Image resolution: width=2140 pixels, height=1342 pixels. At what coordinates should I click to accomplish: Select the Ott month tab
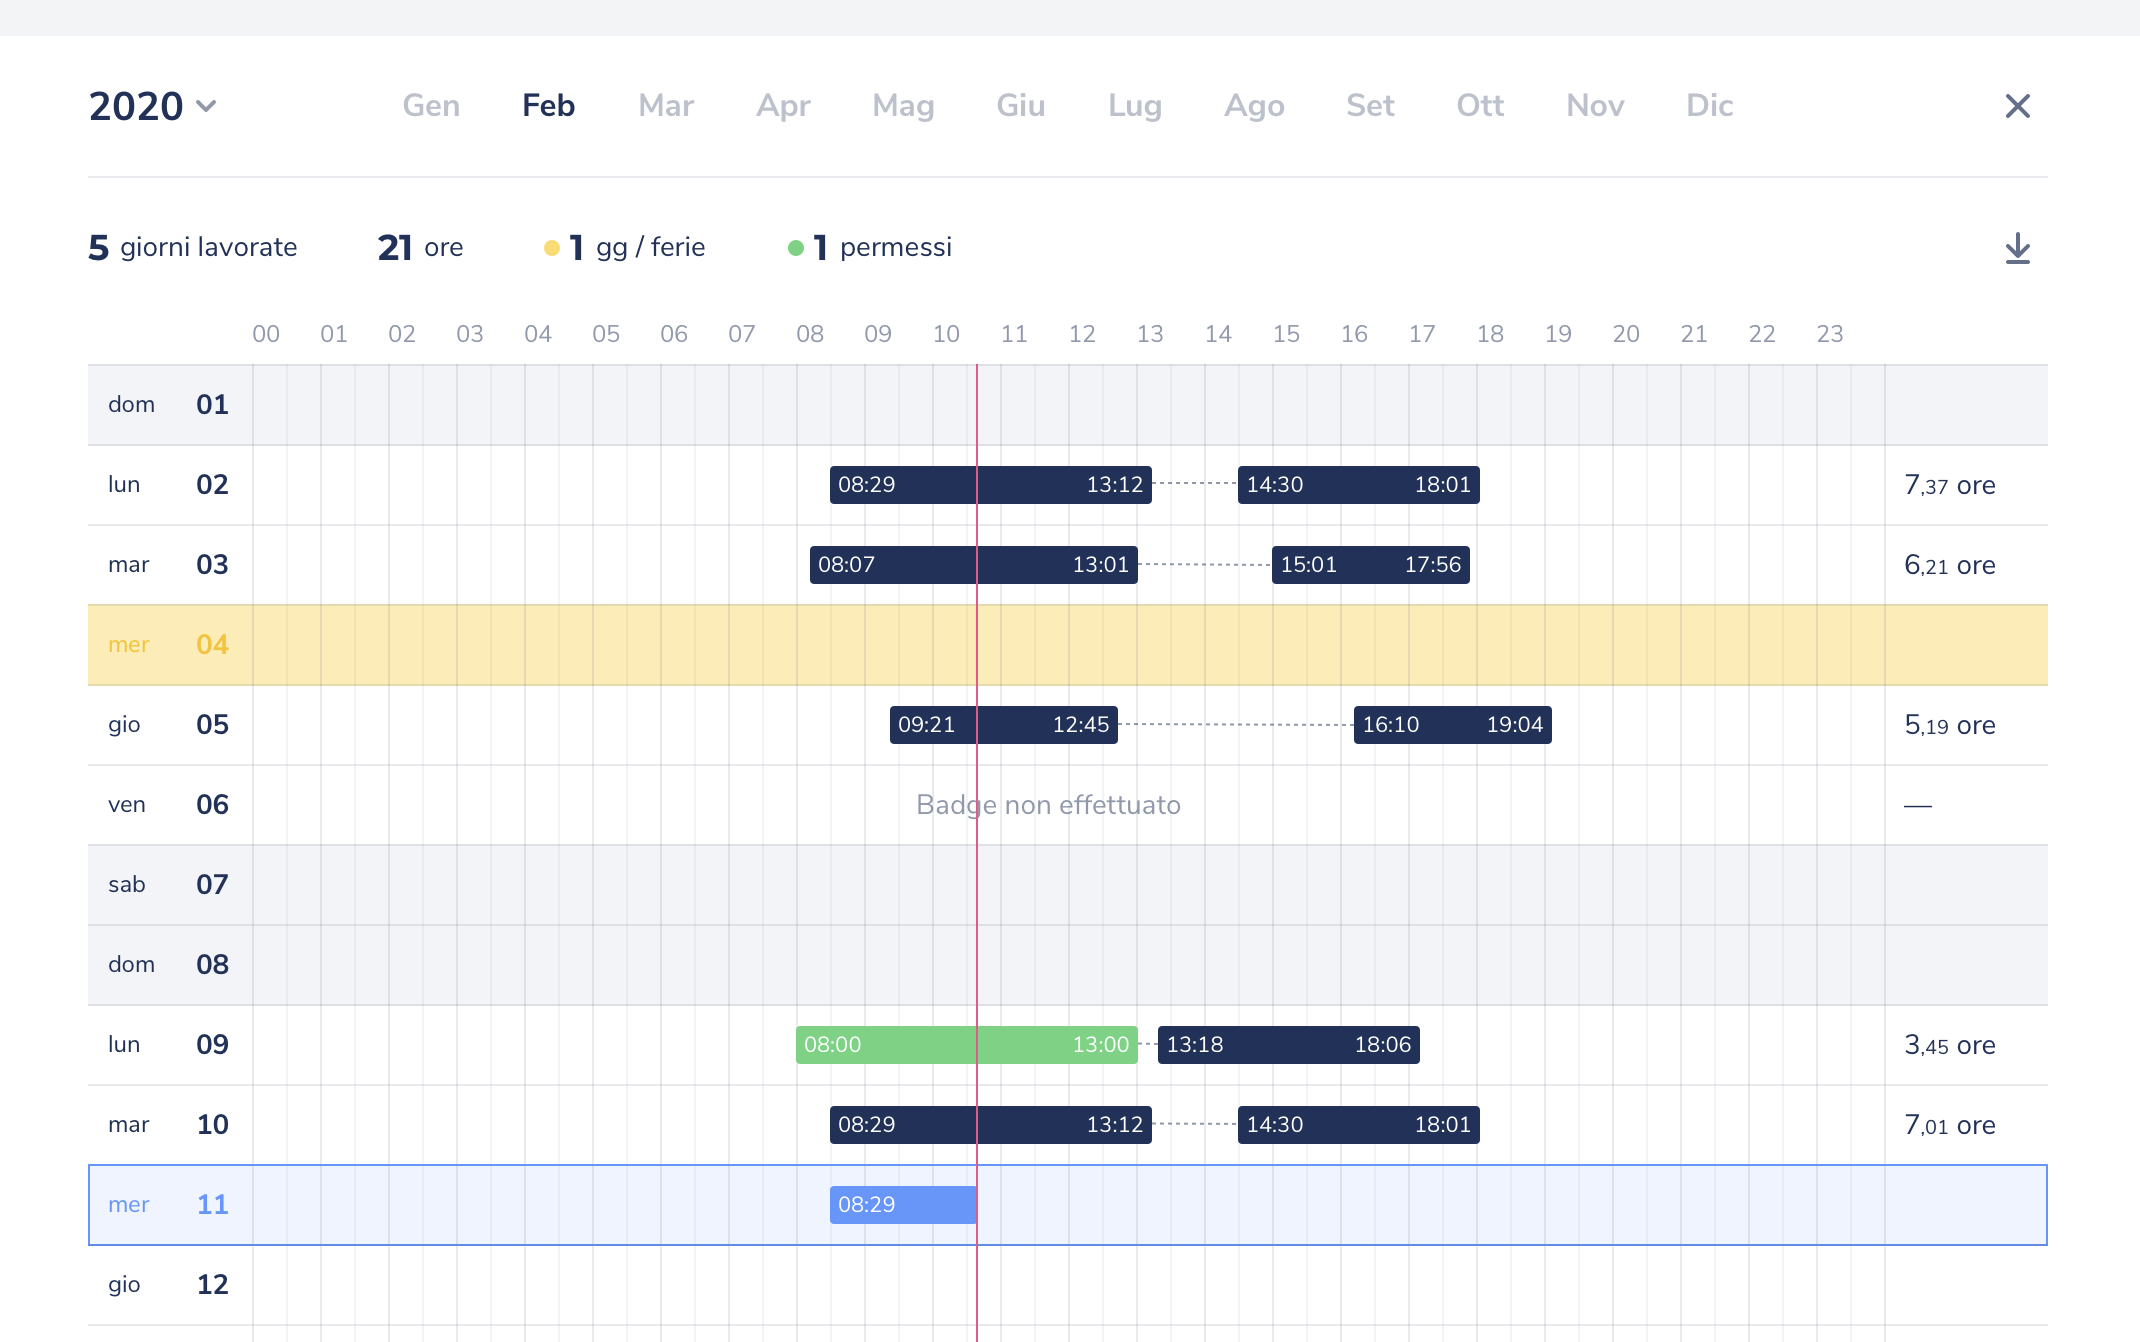(x=1479, y=106)
